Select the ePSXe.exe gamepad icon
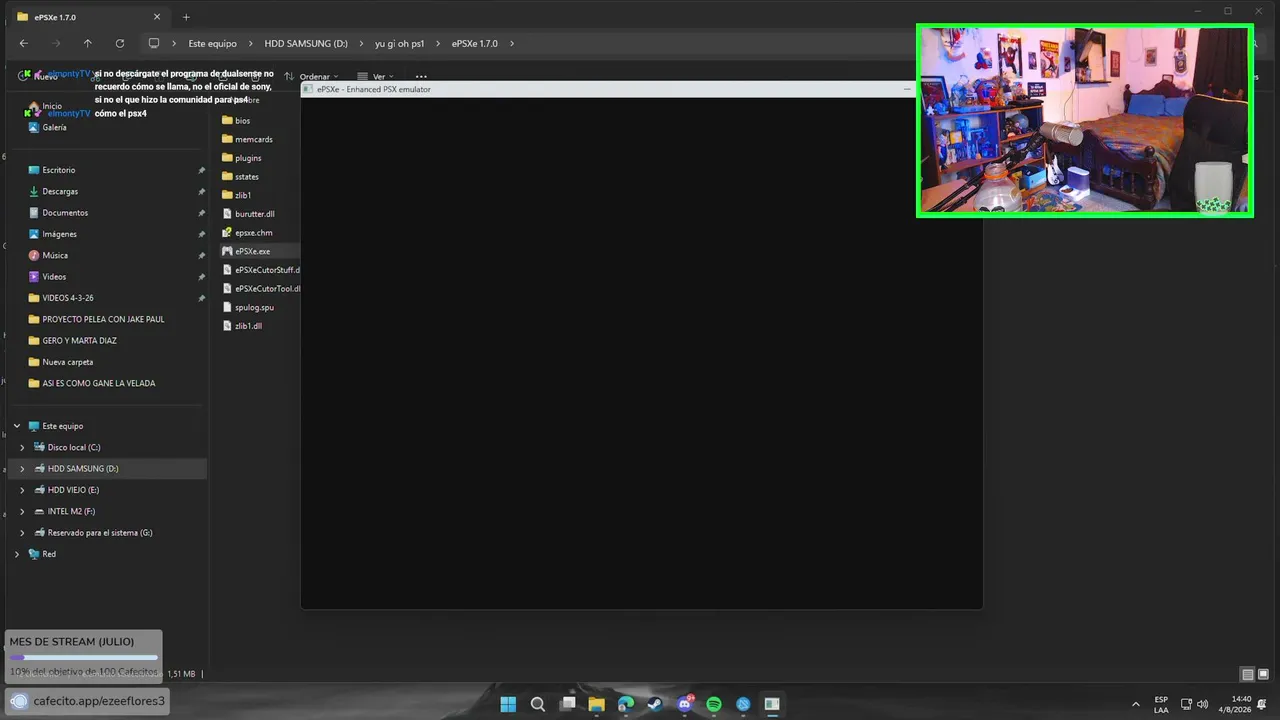 [227, 251]
